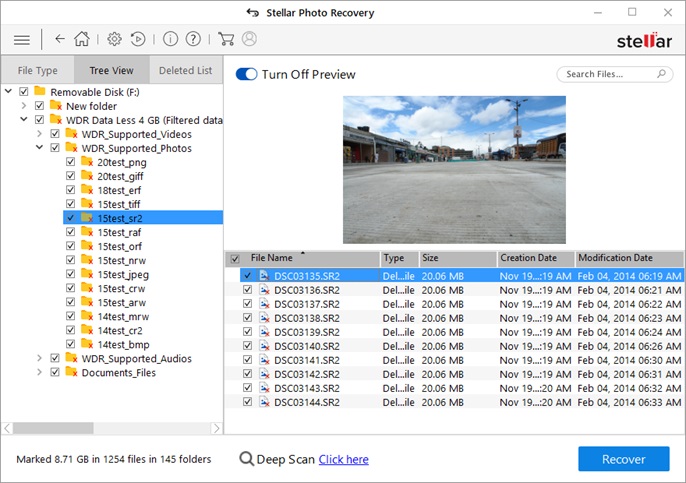Click the street photo preview image
The image size is (686, 483).
(454, 170)
